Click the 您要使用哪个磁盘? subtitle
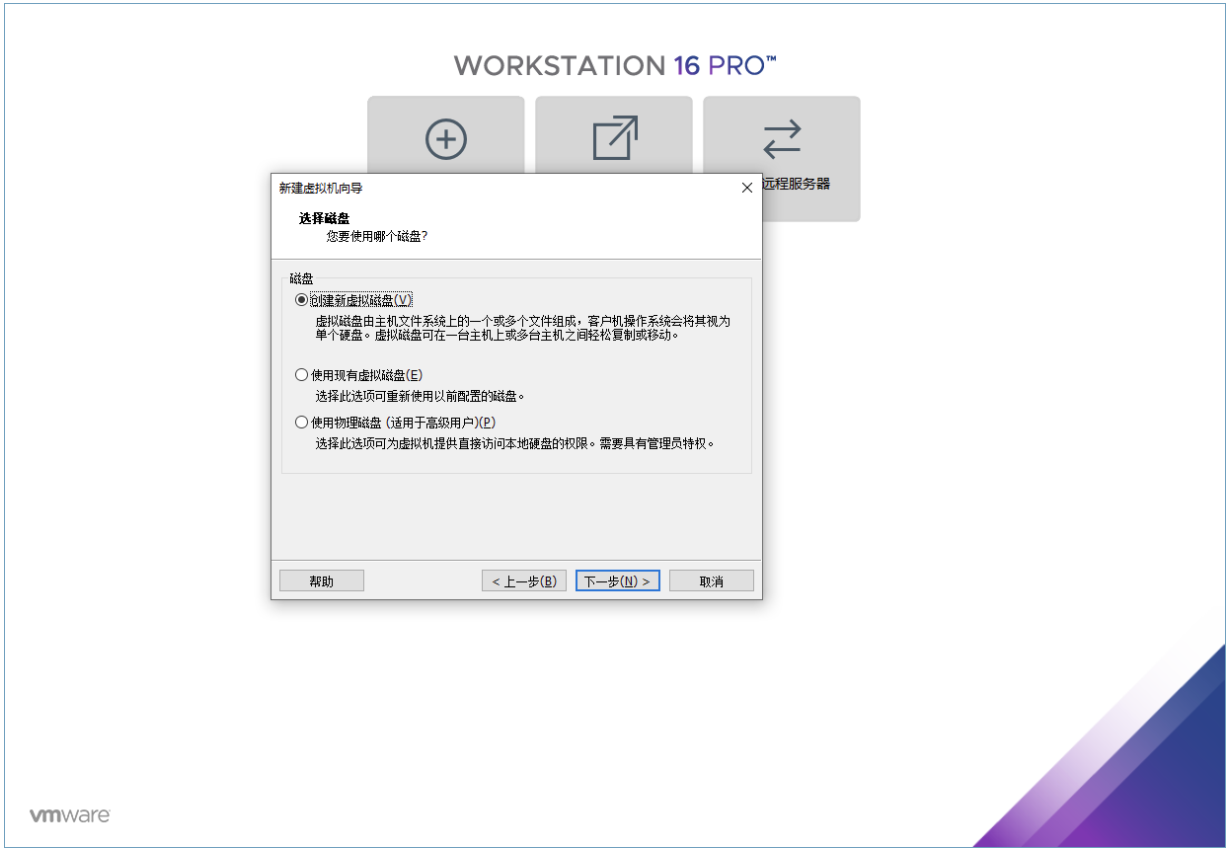This screenshot has width=1229, height=854. (377, 237)
